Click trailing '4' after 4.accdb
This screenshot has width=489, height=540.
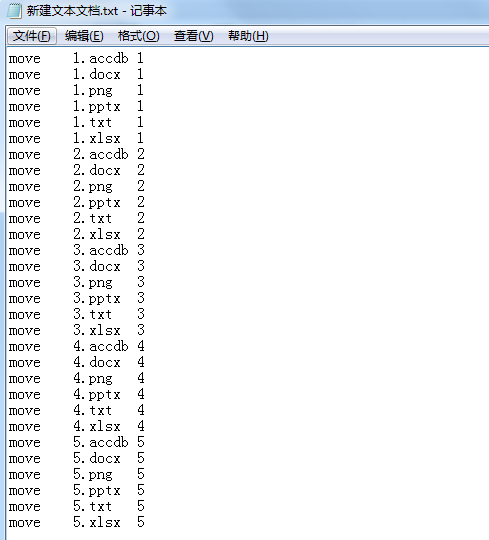coord(141,346)
